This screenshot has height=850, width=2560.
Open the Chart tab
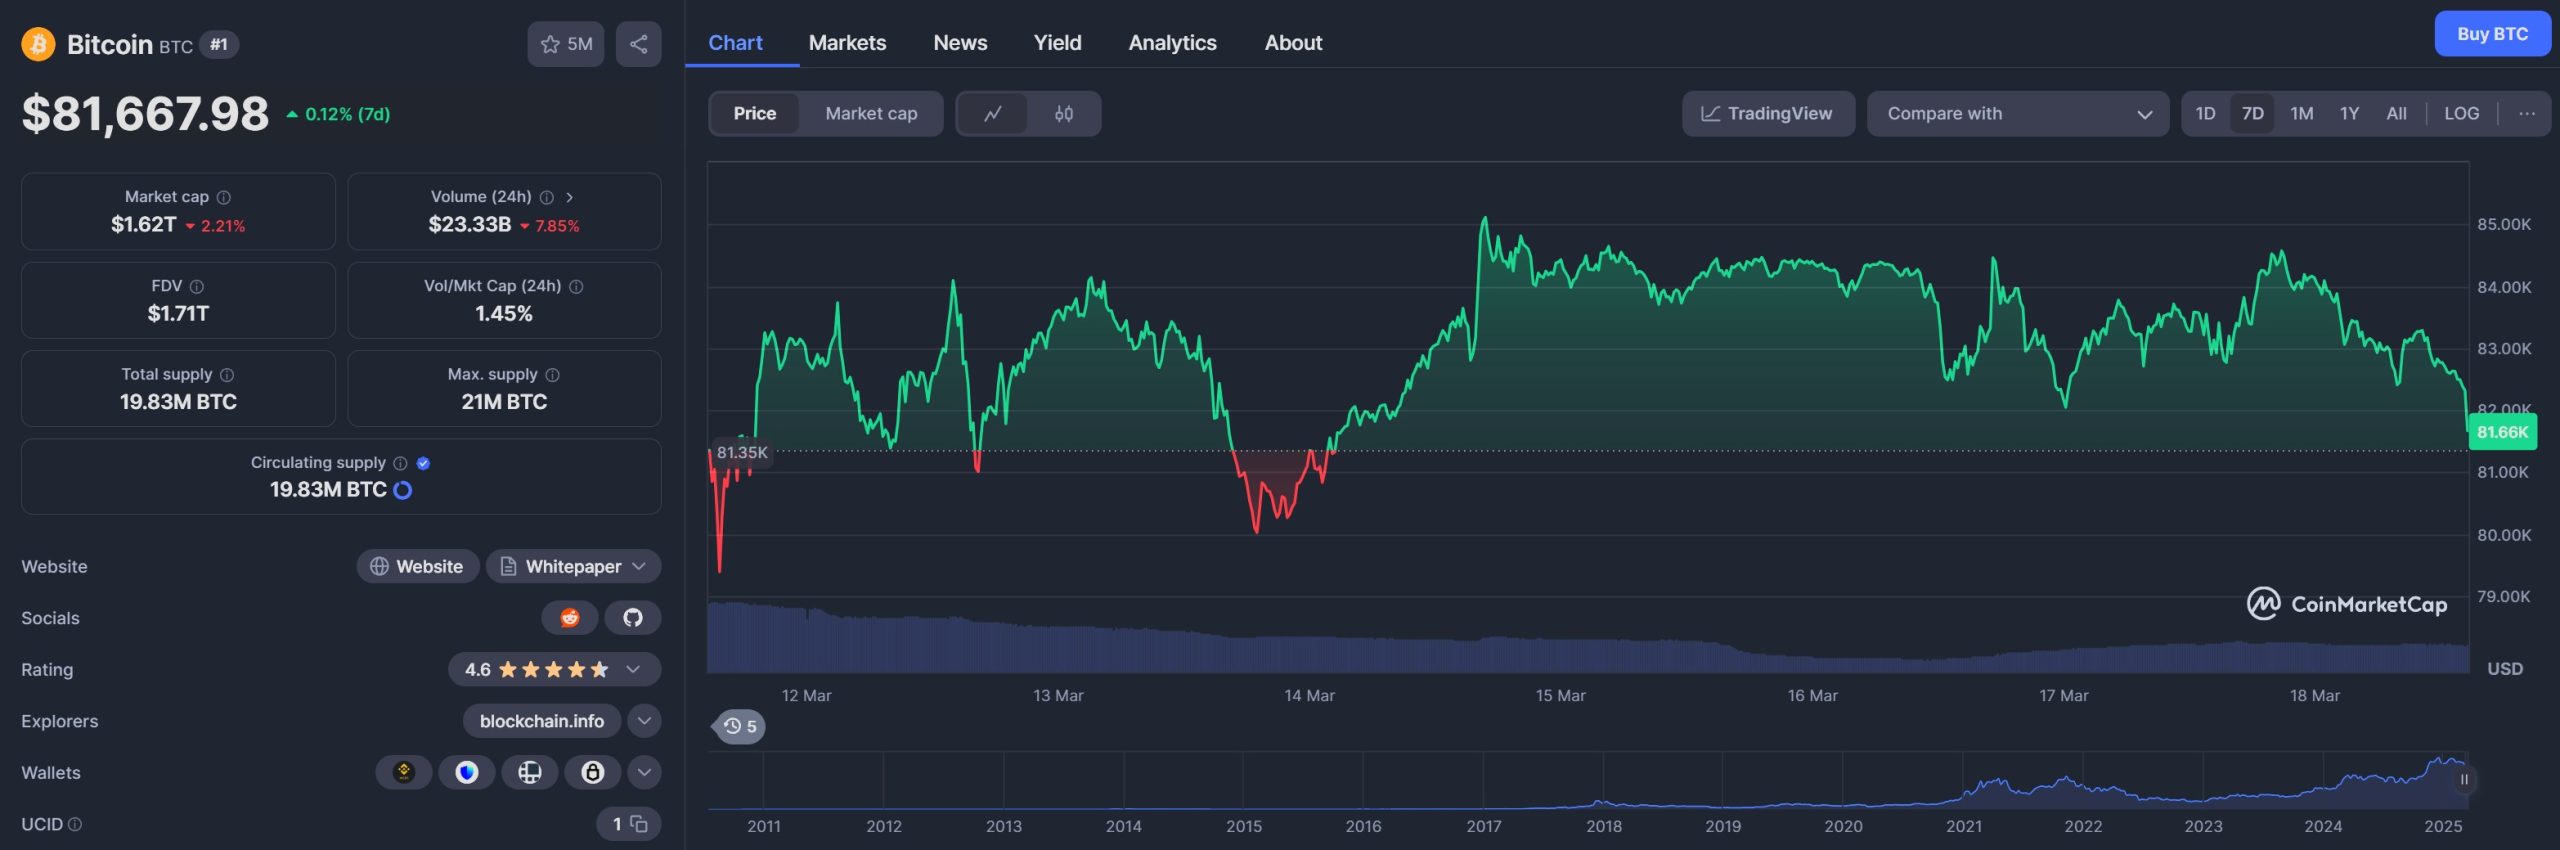735,43
